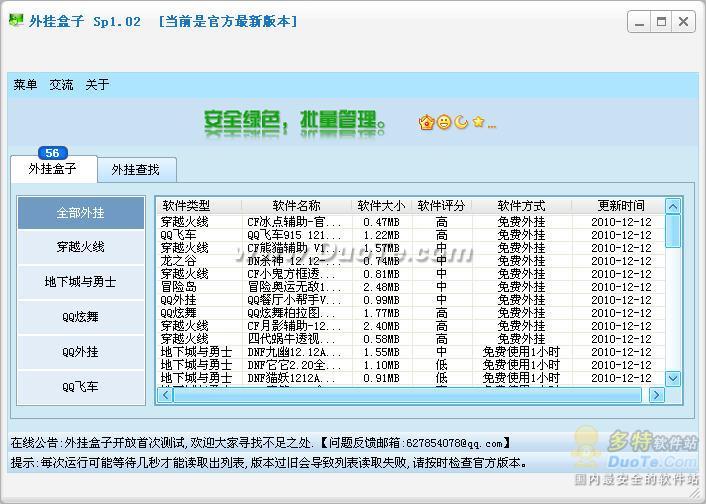Click the smiley face icon in banner
Viewport: 706px width, 504px height.
coord(444,122)
